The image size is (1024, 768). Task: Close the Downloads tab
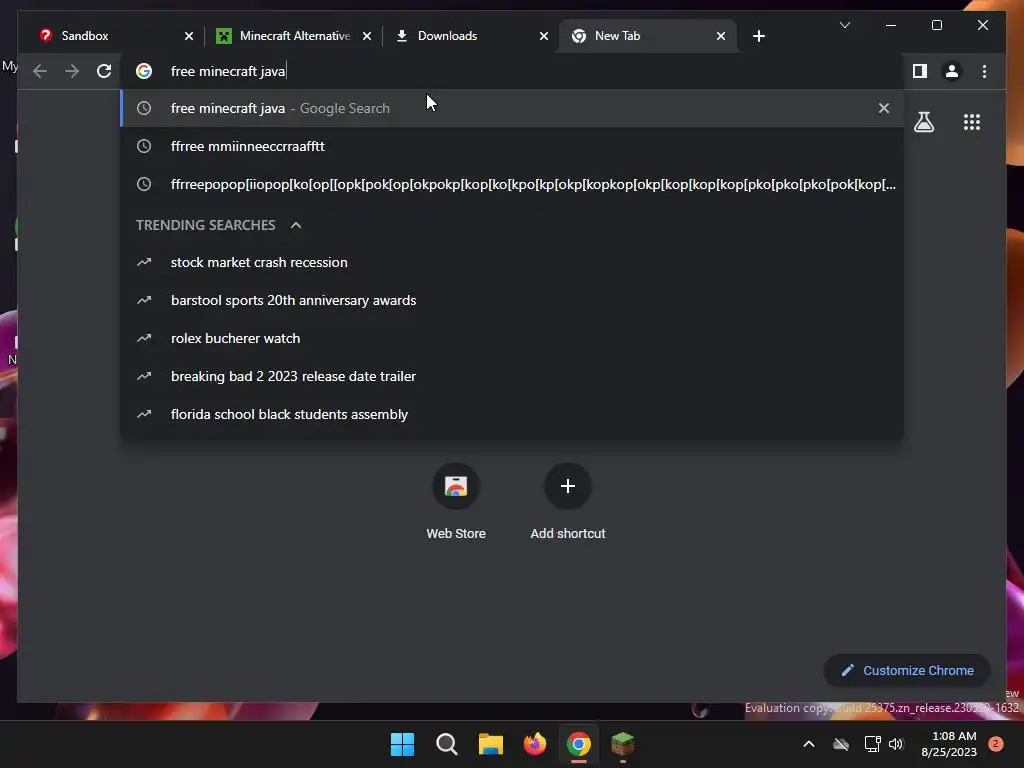543,36
